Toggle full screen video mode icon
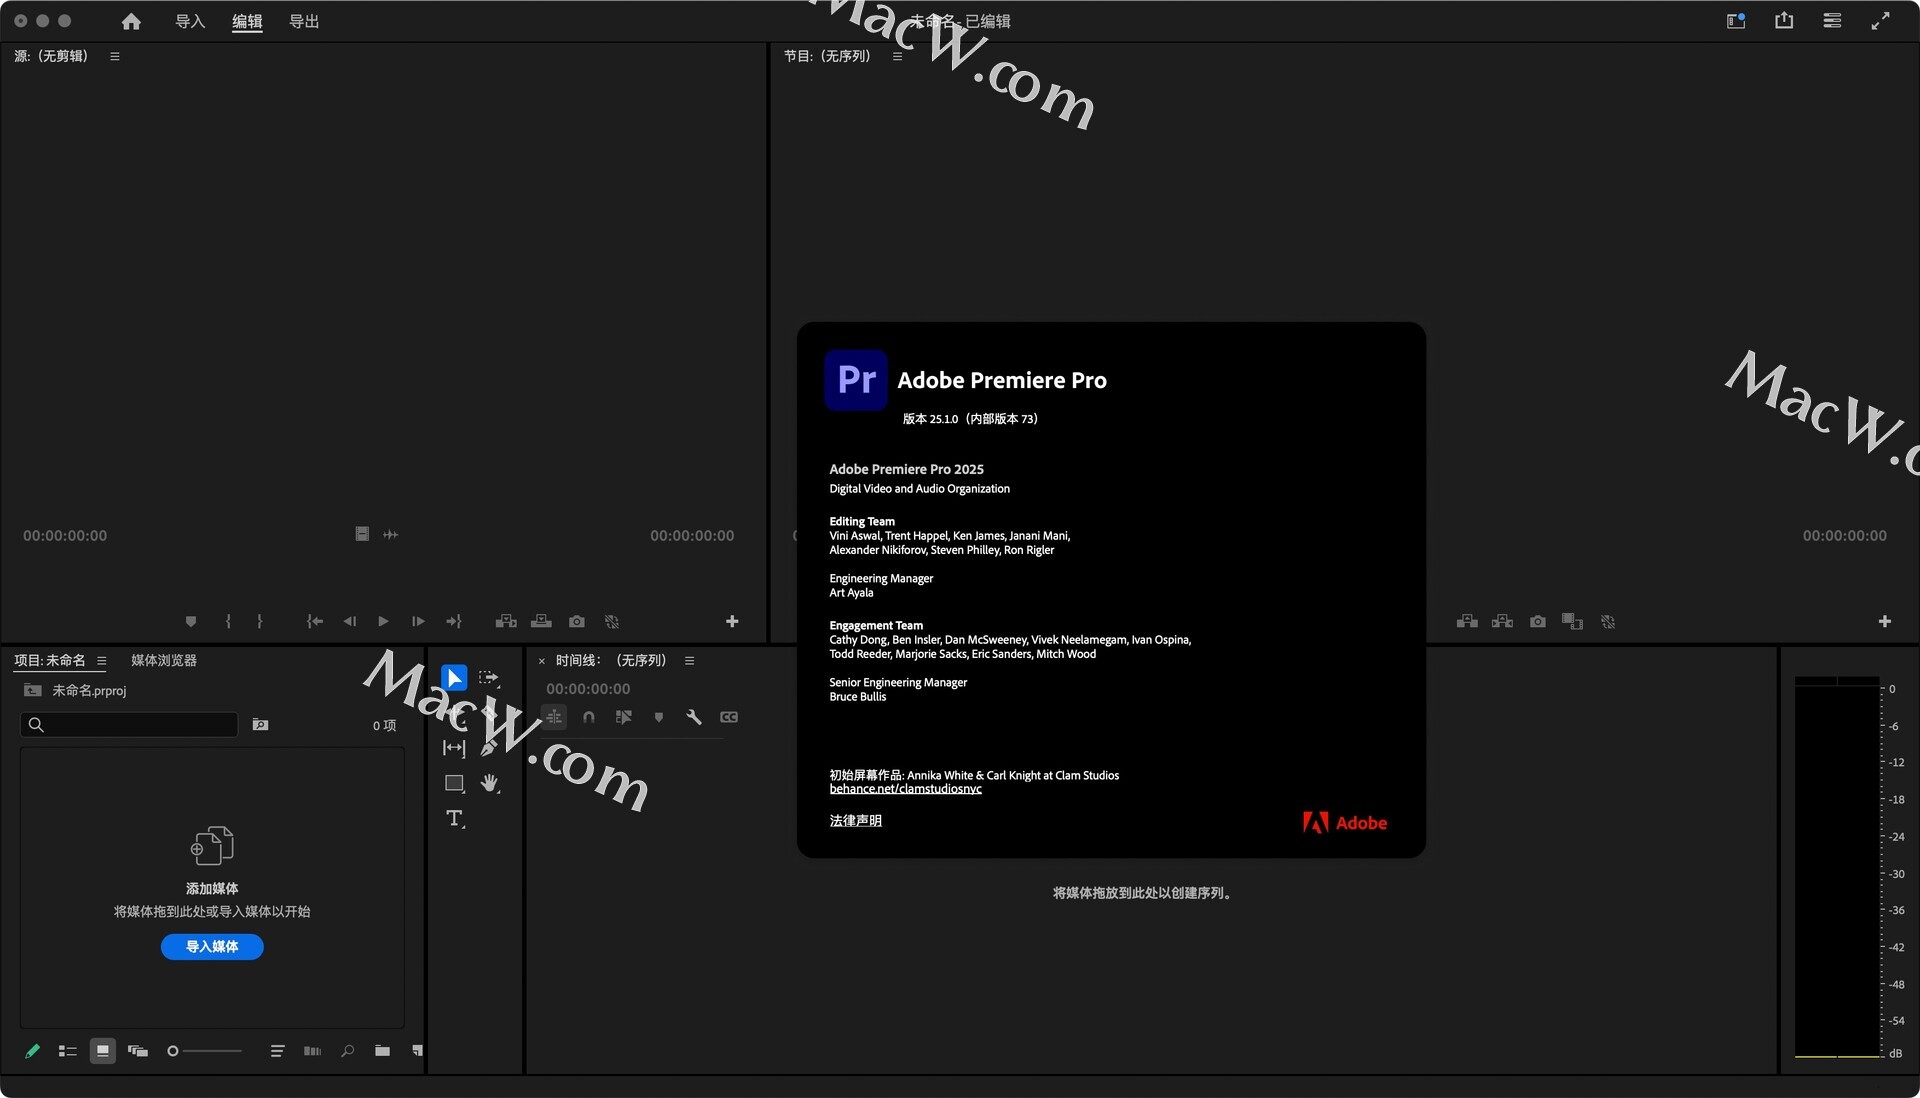The width and height of the screenshot is (1920, 1098). (1880, 20)
